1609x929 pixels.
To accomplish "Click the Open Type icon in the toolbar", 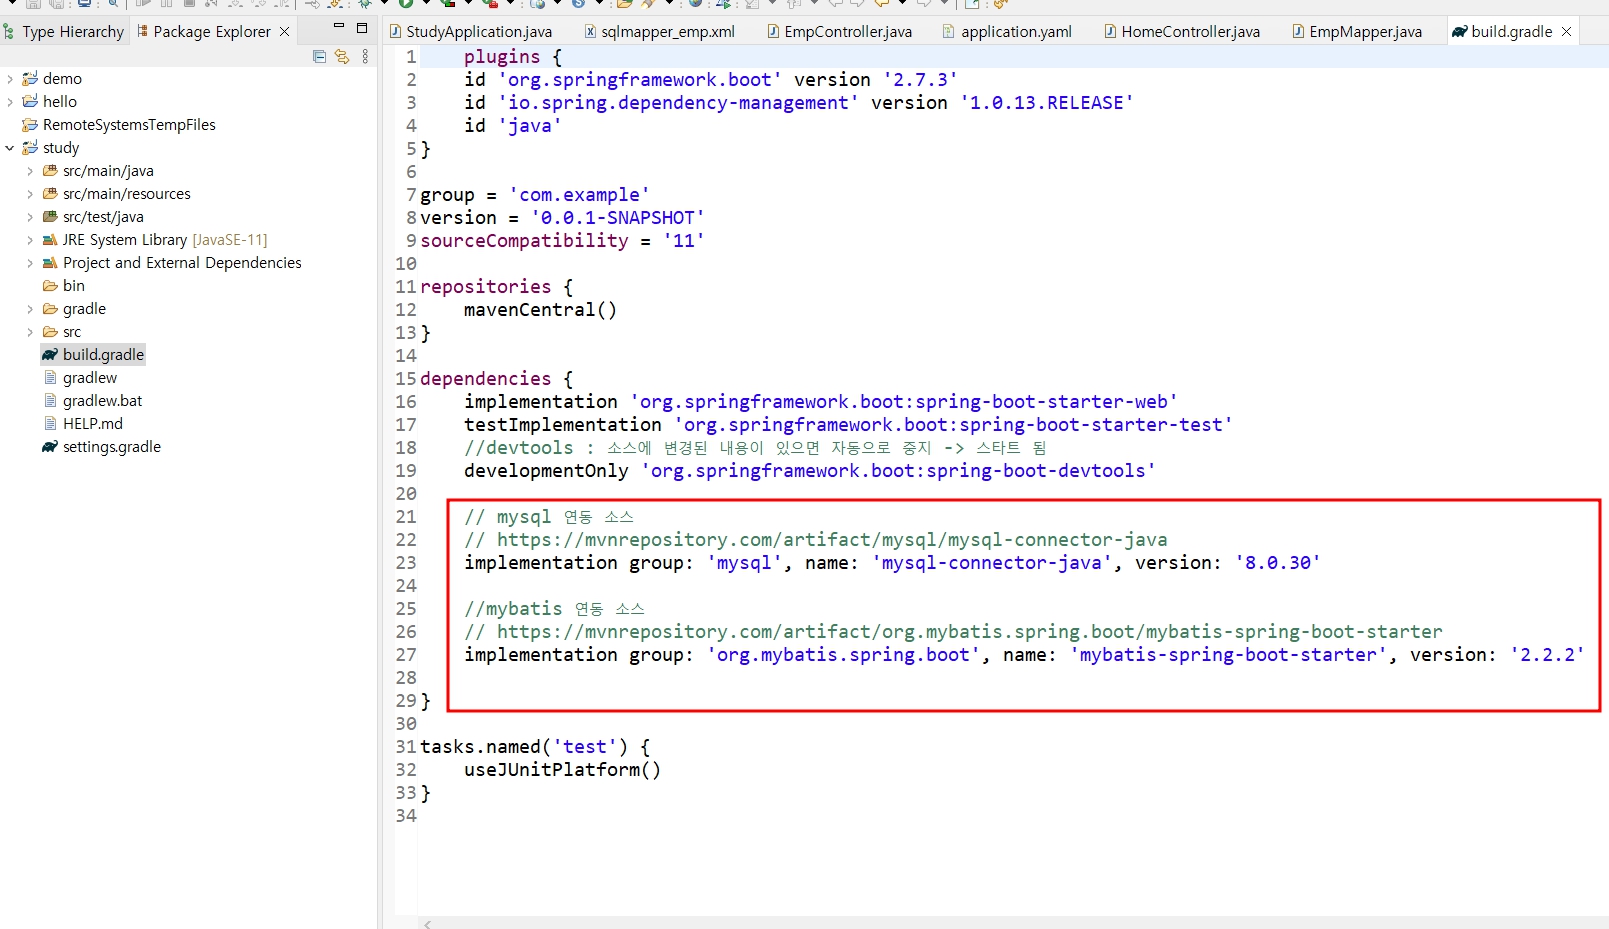I will [x=623, y=6].
